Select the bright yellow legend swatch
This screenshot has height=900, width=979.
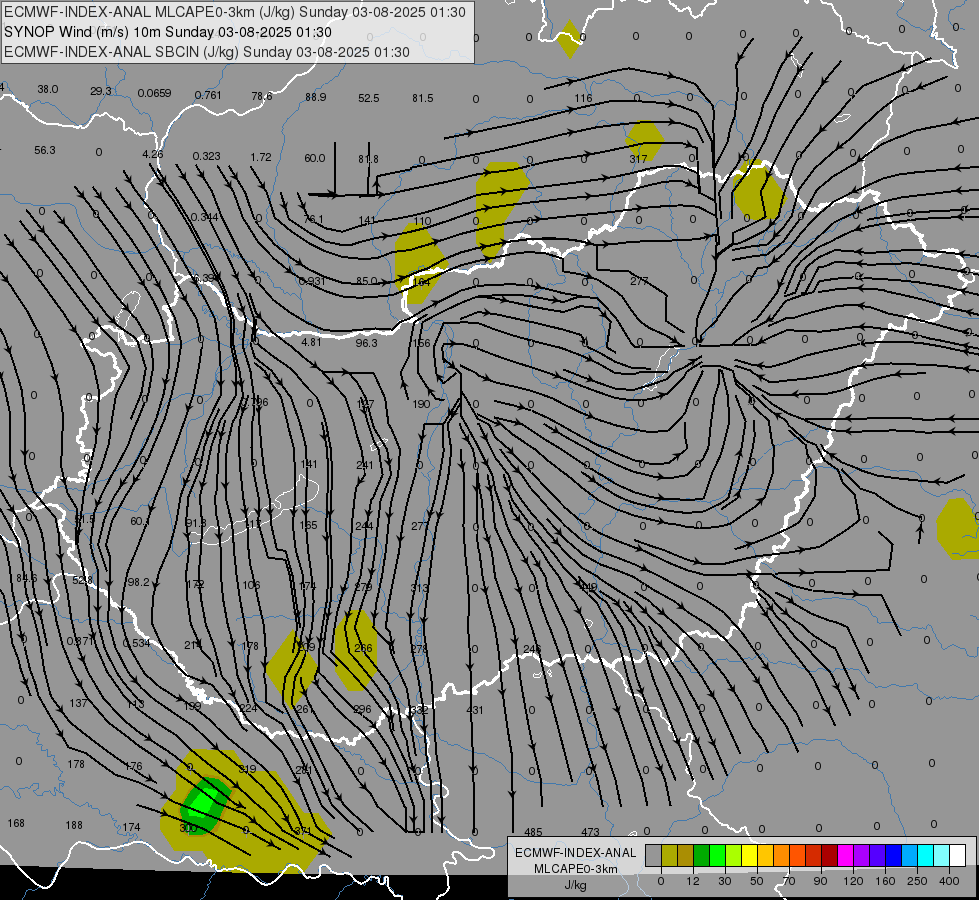point(749,855)
